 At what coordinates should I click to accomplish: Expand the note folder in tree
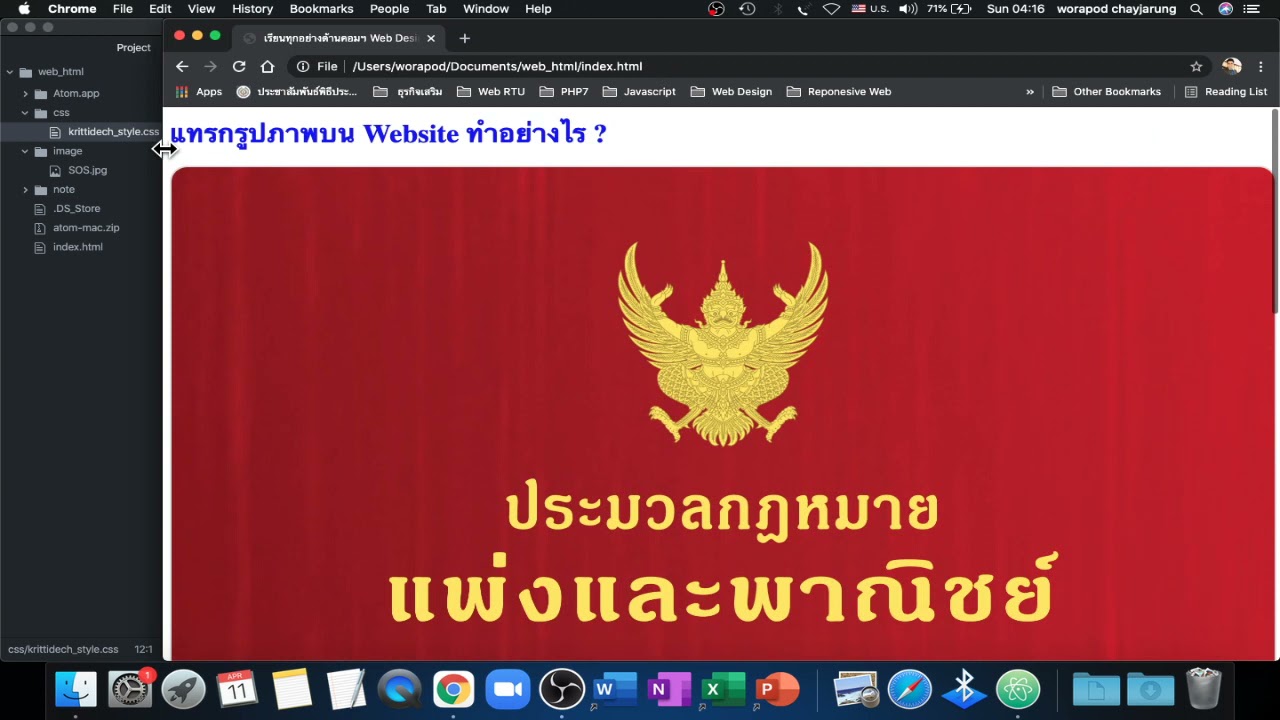click(x=25, y=189)
